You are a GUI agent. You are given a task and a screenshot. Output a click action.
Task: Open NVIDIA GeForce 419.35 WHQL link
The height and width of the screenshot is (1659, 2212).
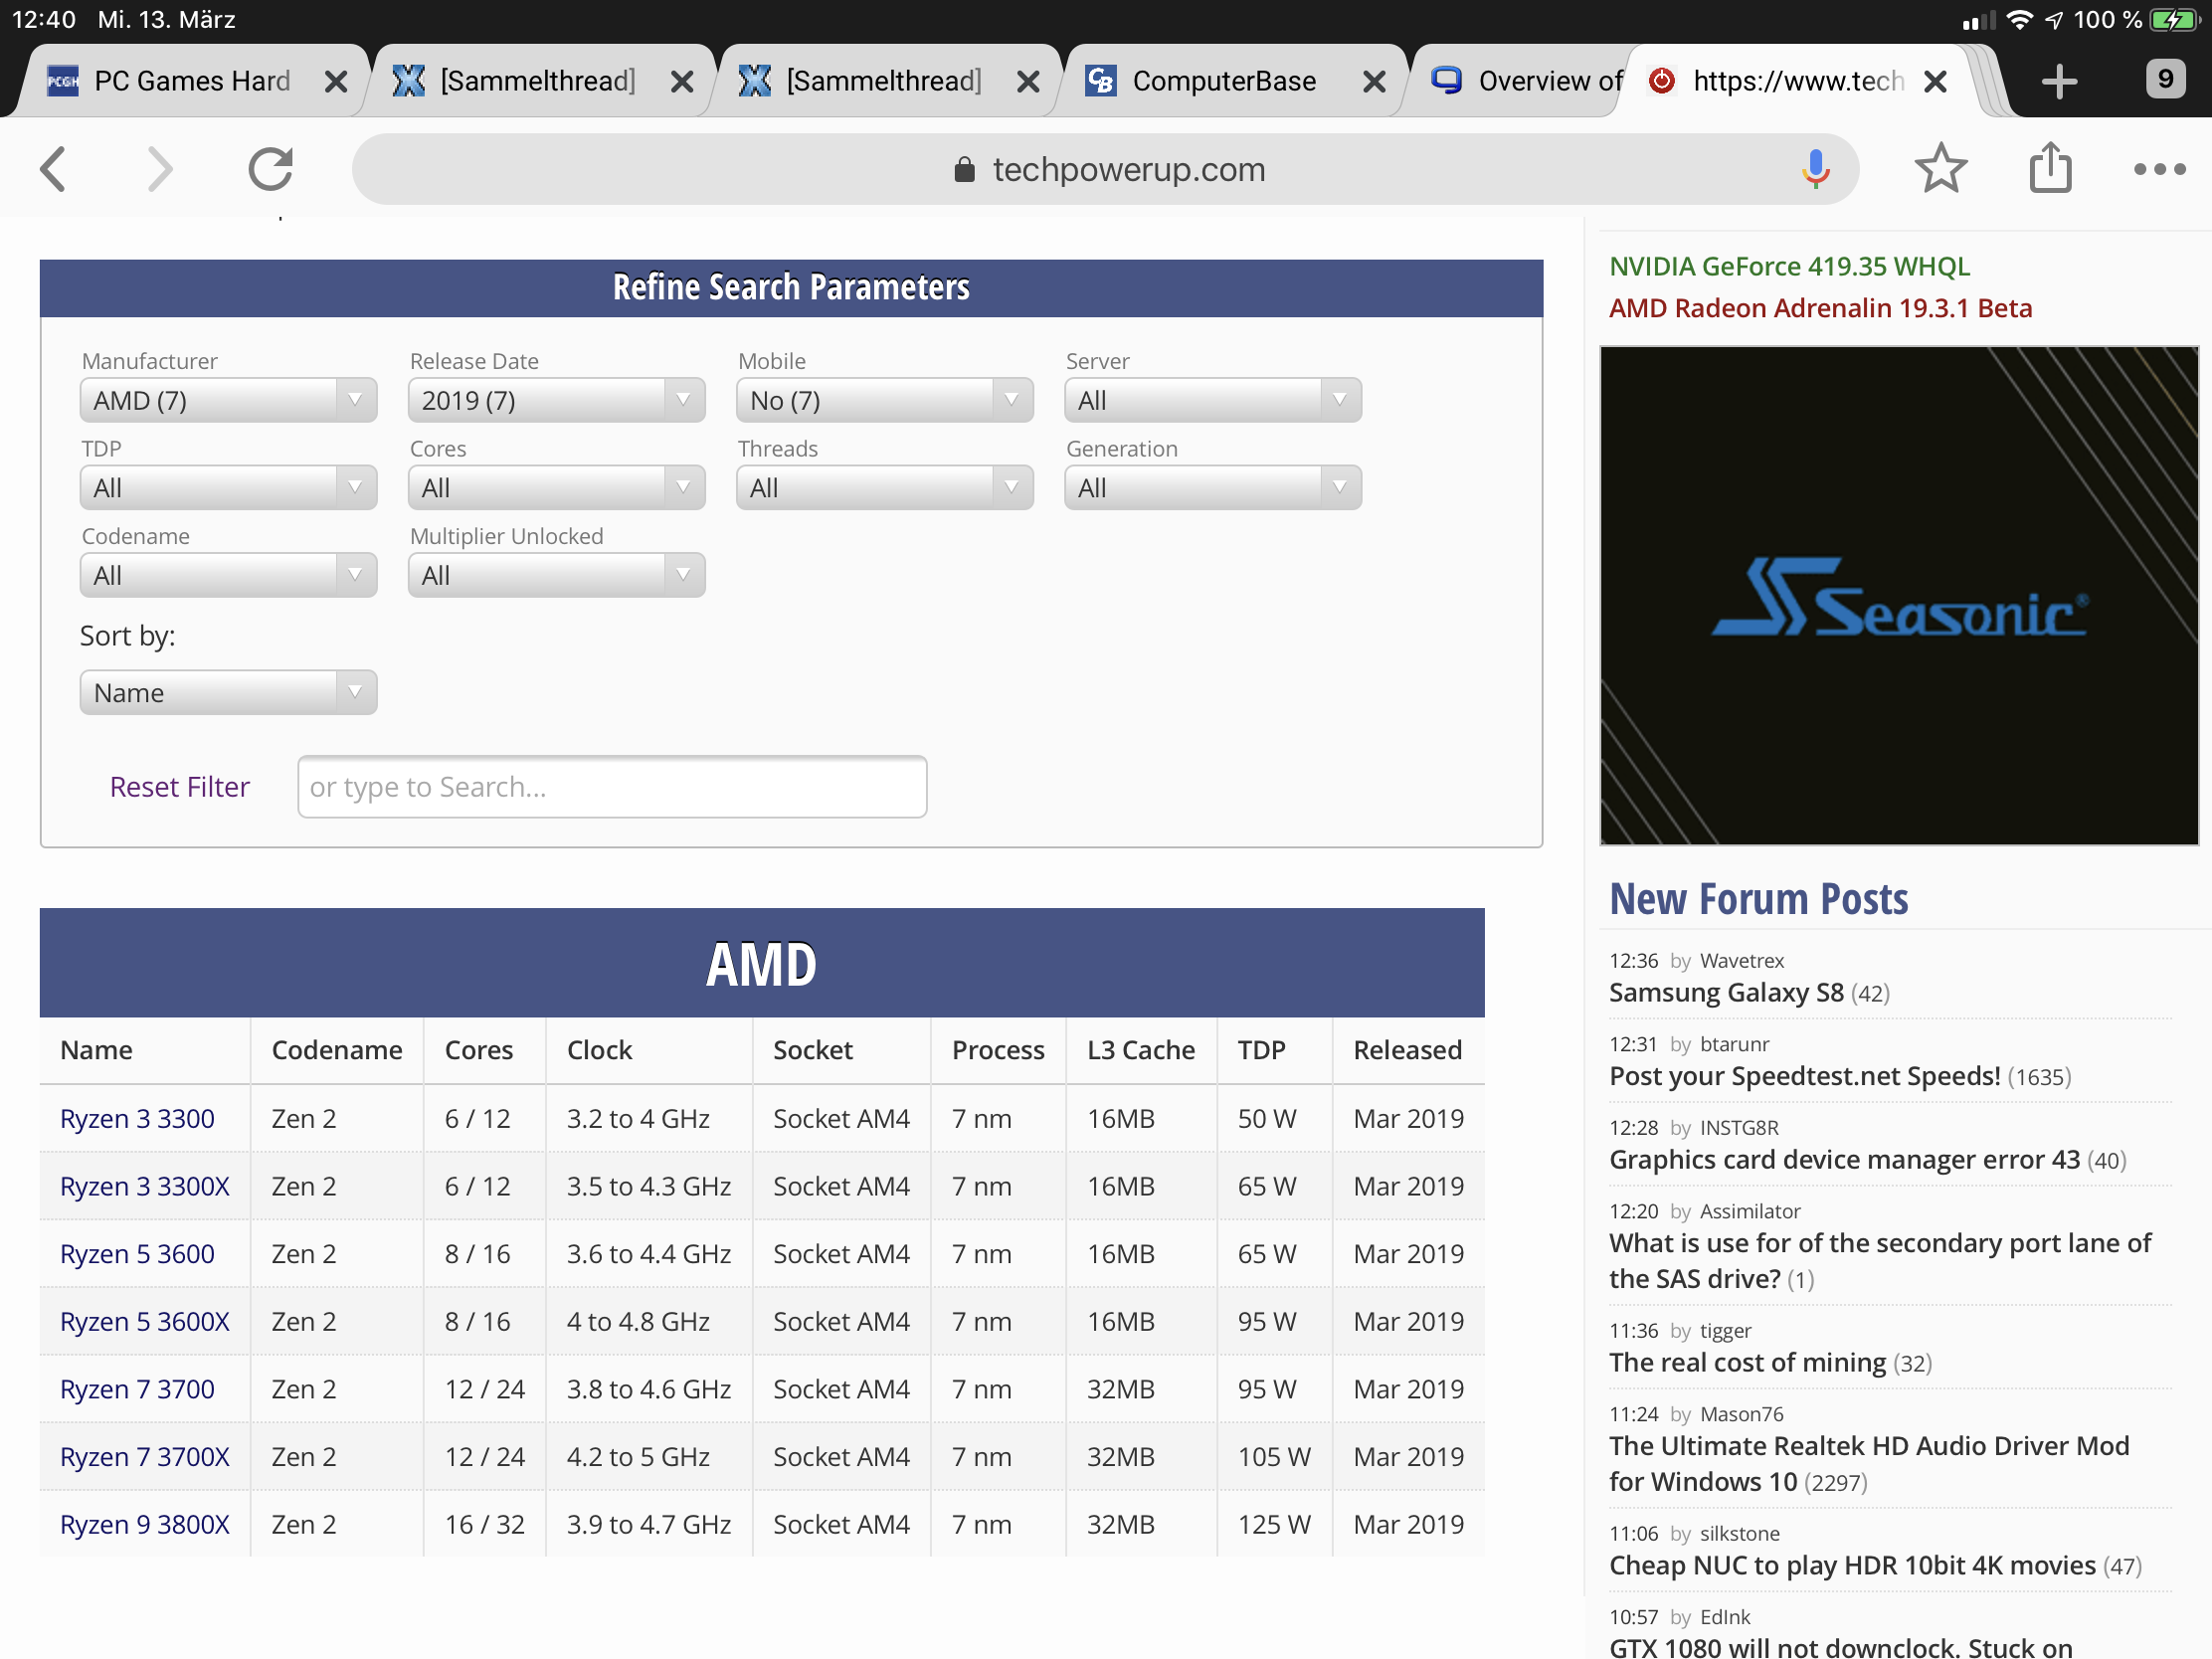[x=1789, y=266]
